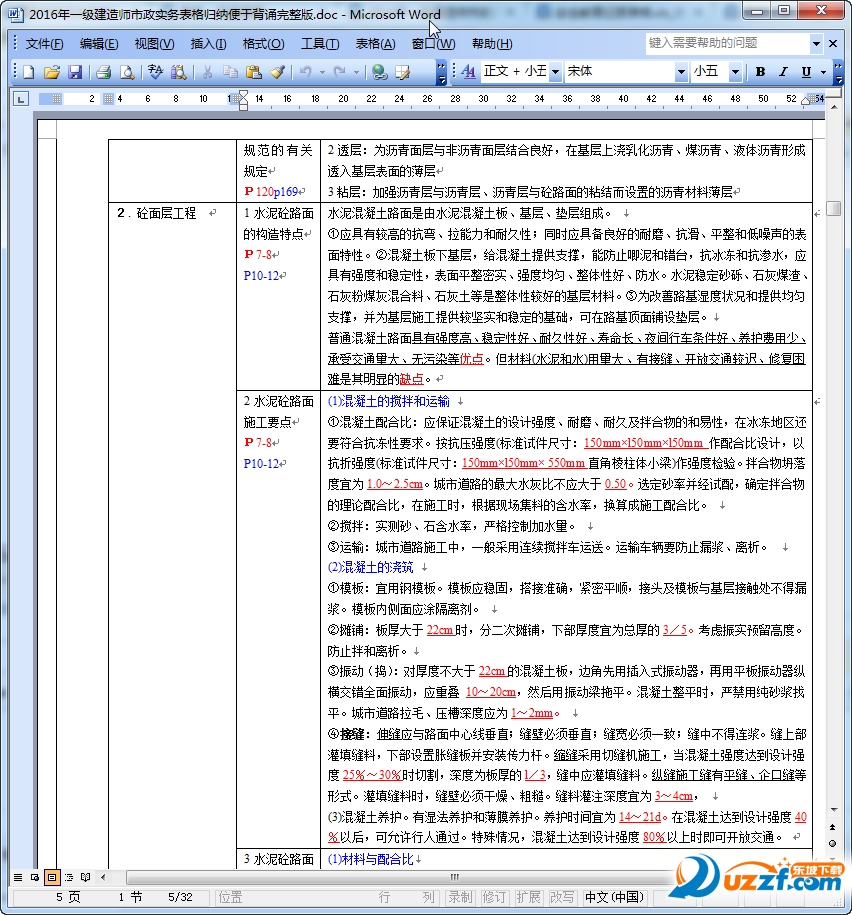Open the font size dropdown showing 小五
Screen dimensions: 852x915
(735, 72)
